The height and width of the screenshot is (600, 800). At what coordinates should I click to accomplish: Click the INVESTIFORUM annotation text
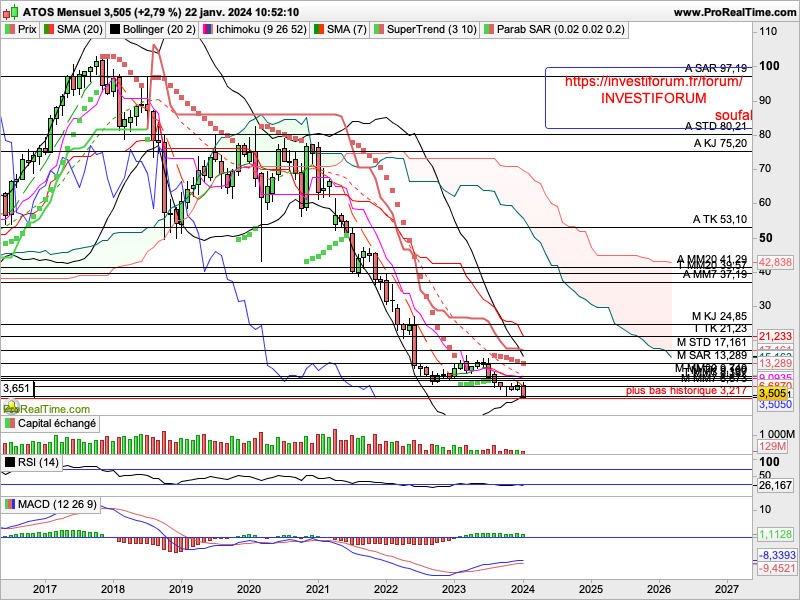[x=654, y=98]
